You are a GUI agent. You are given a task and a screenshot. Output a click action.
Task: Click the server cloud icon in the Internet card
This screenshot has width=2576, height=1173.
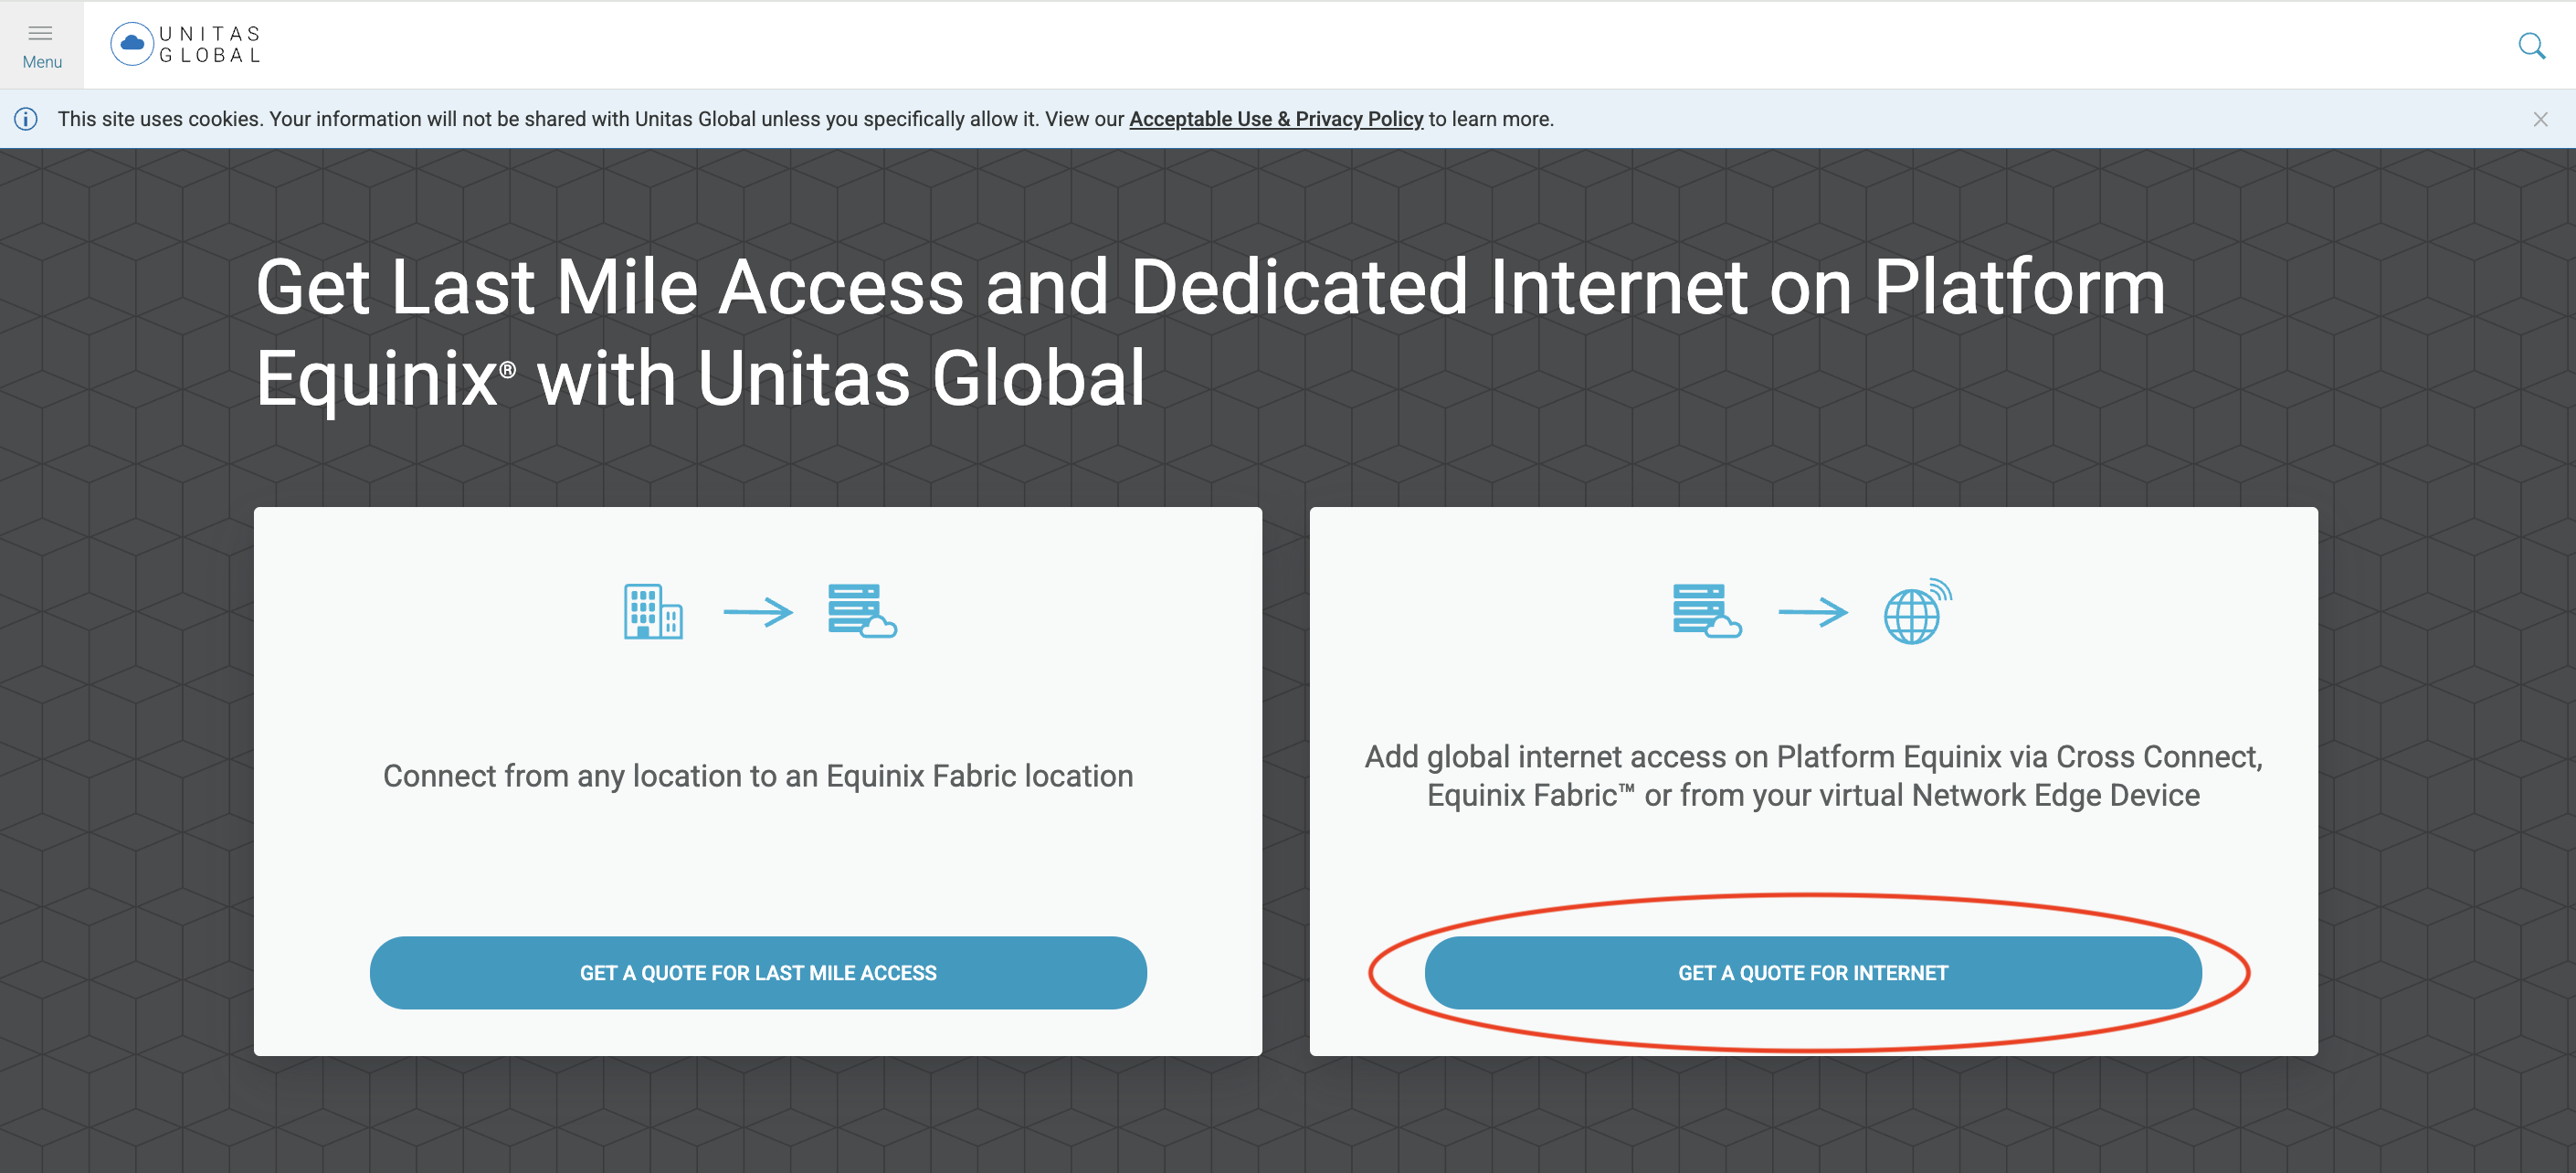pyautogui.click(x=1707, y=611)
